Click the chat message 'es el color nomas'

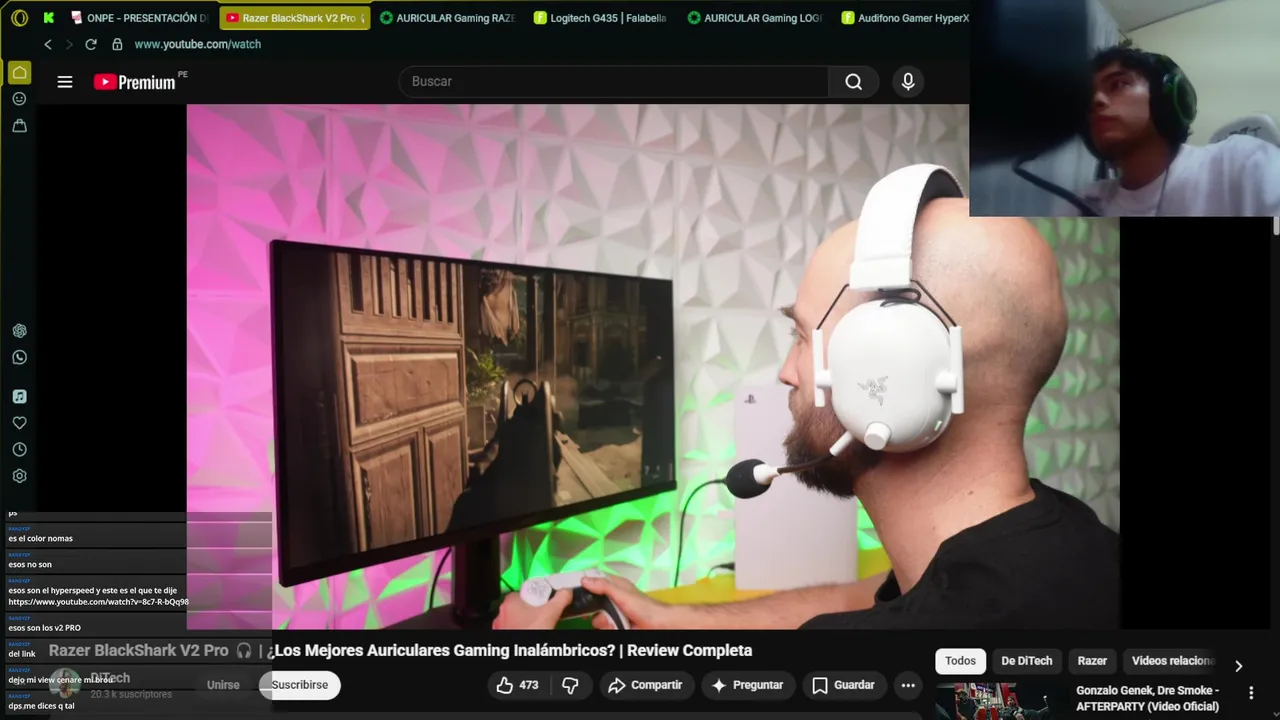coord(40,538)
